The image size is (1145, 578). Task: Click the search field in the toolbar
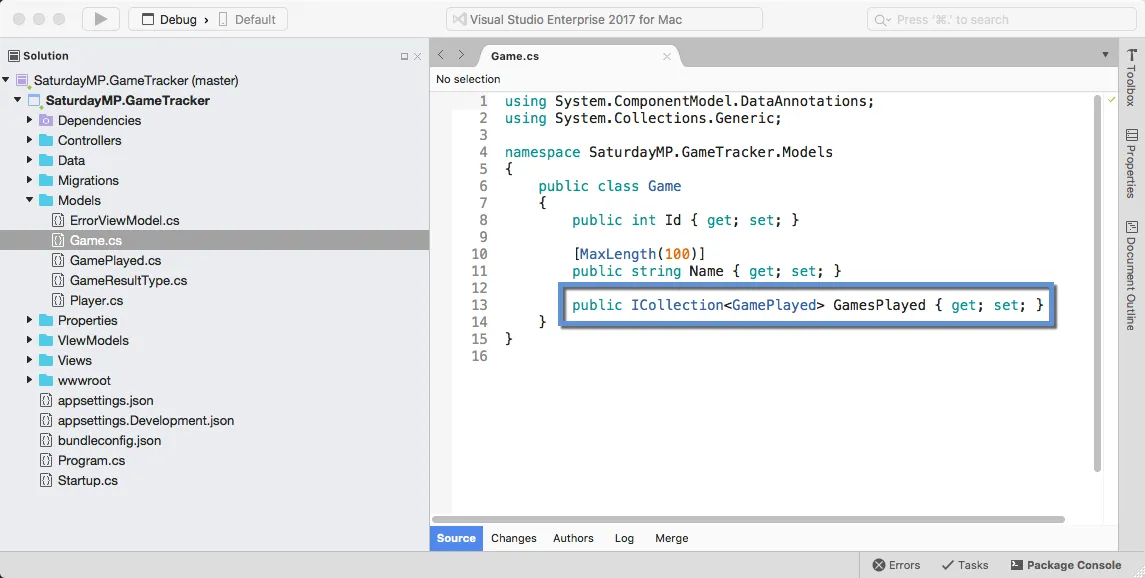(x=1001, y=20)
